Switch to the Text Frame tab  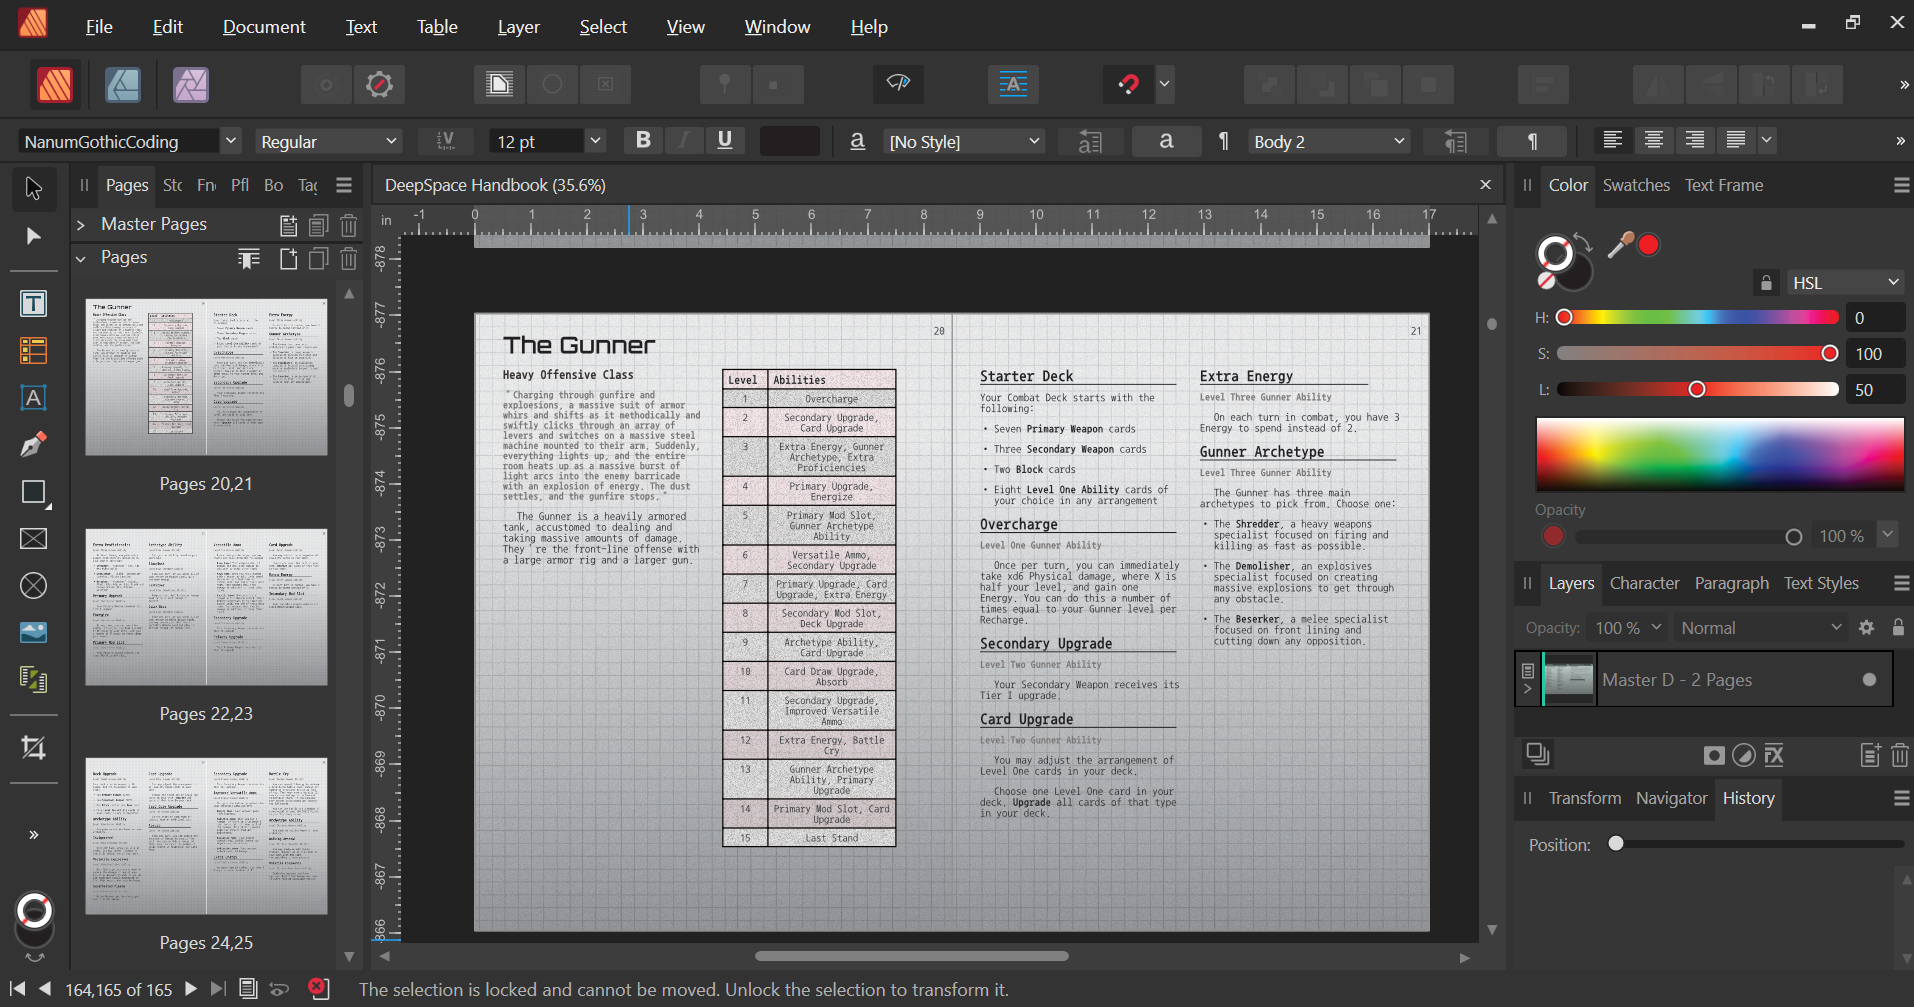click(x=1724, y=185)
